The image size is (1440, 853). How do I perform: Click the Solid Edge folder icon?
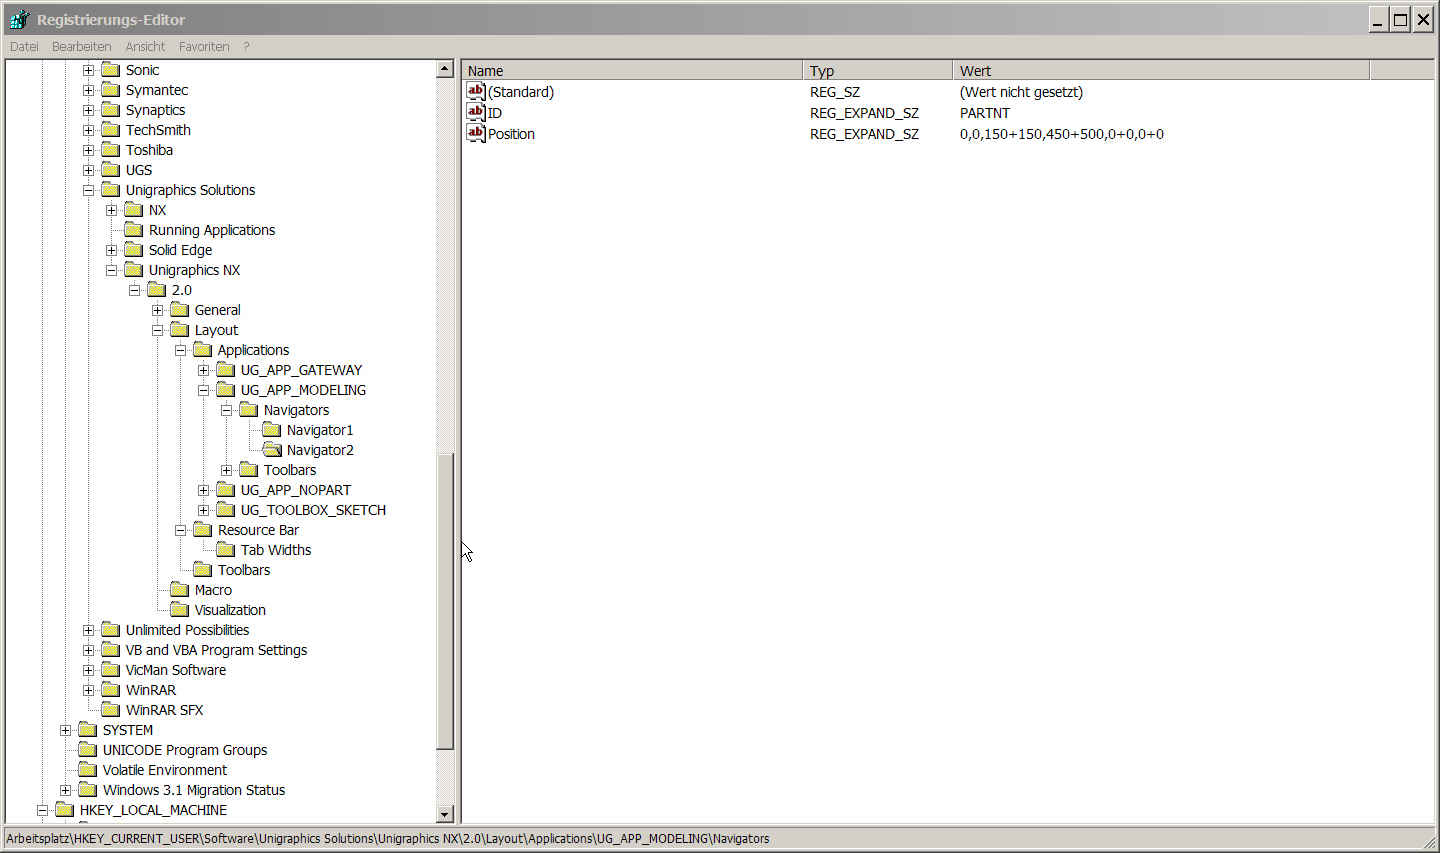(x=134, y=250)
